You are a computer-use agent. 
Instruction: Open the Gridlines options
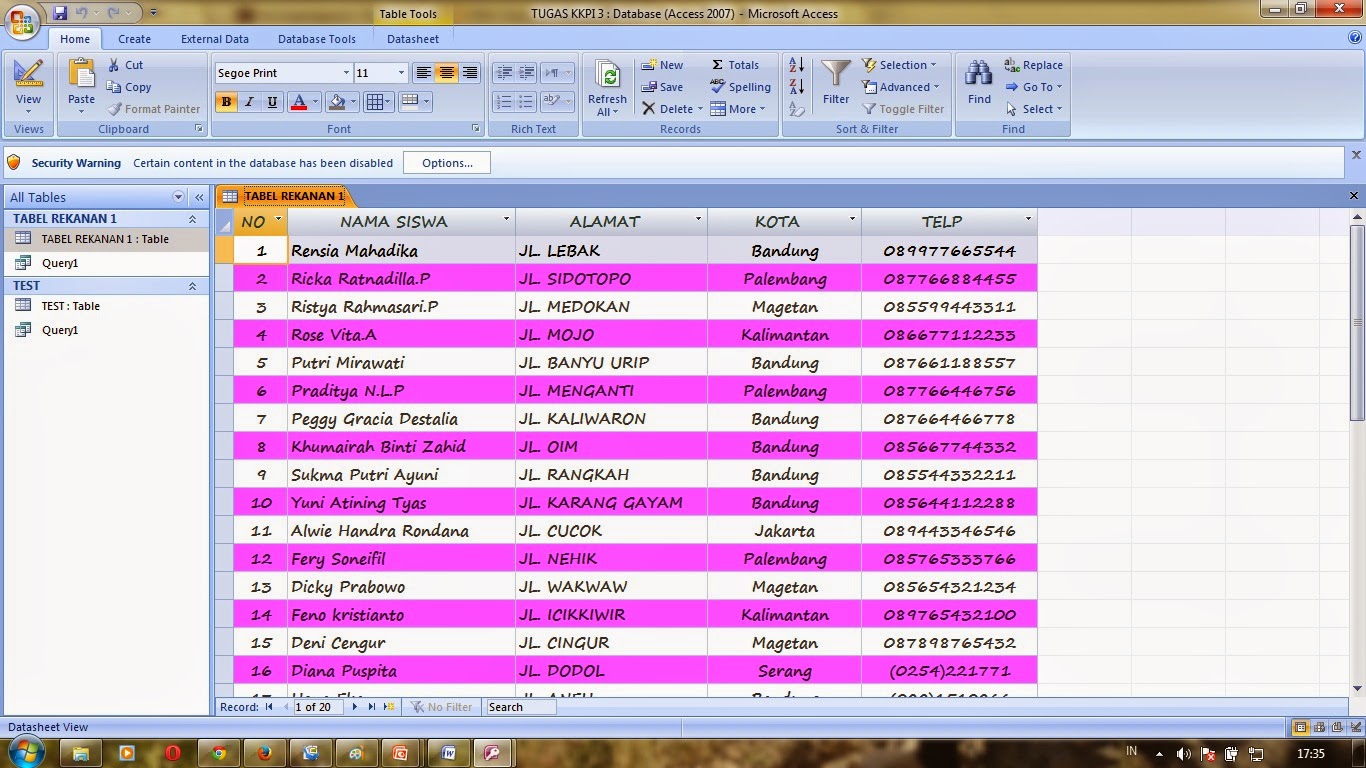[377, 101]
